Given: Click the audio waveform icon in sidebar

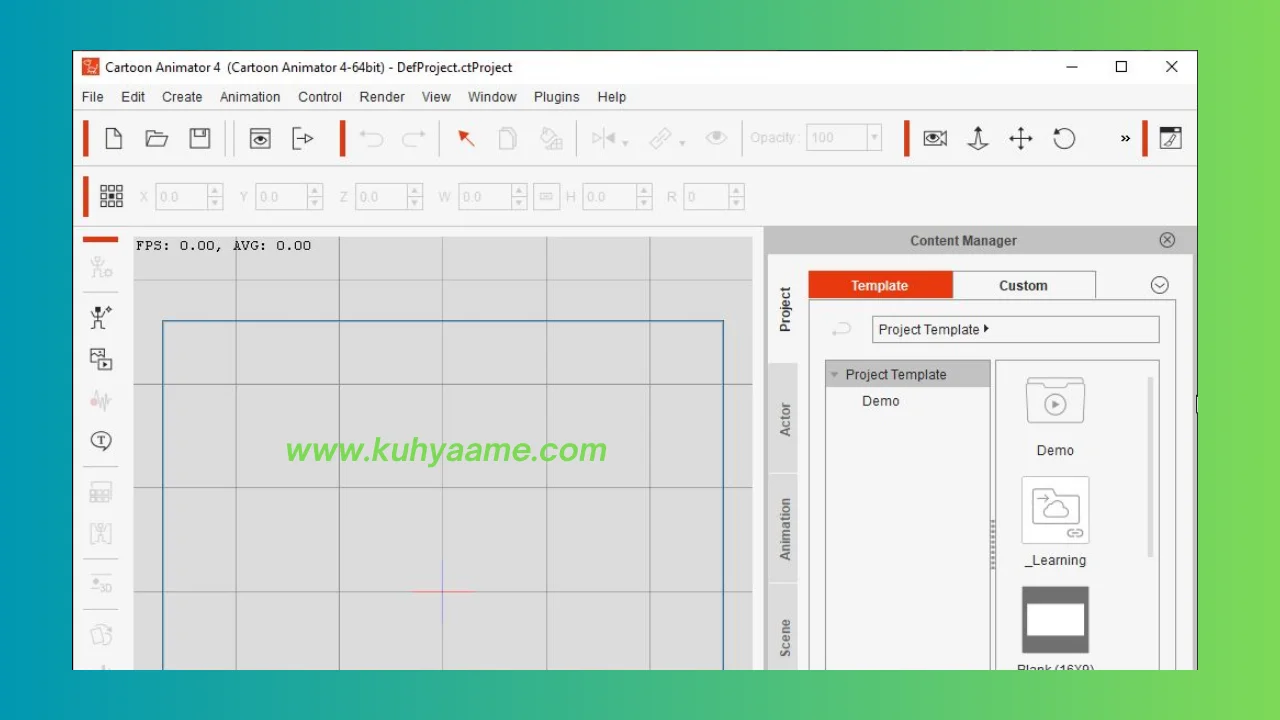Looking at the screenshot, I should [101, 400].
